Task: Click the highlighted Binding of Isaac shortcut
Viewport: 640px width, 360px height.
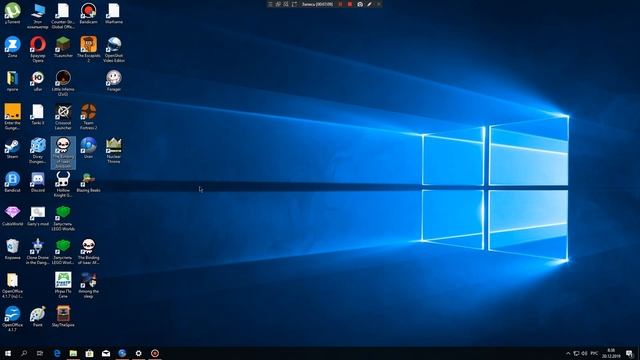Action: pos(63,153)
